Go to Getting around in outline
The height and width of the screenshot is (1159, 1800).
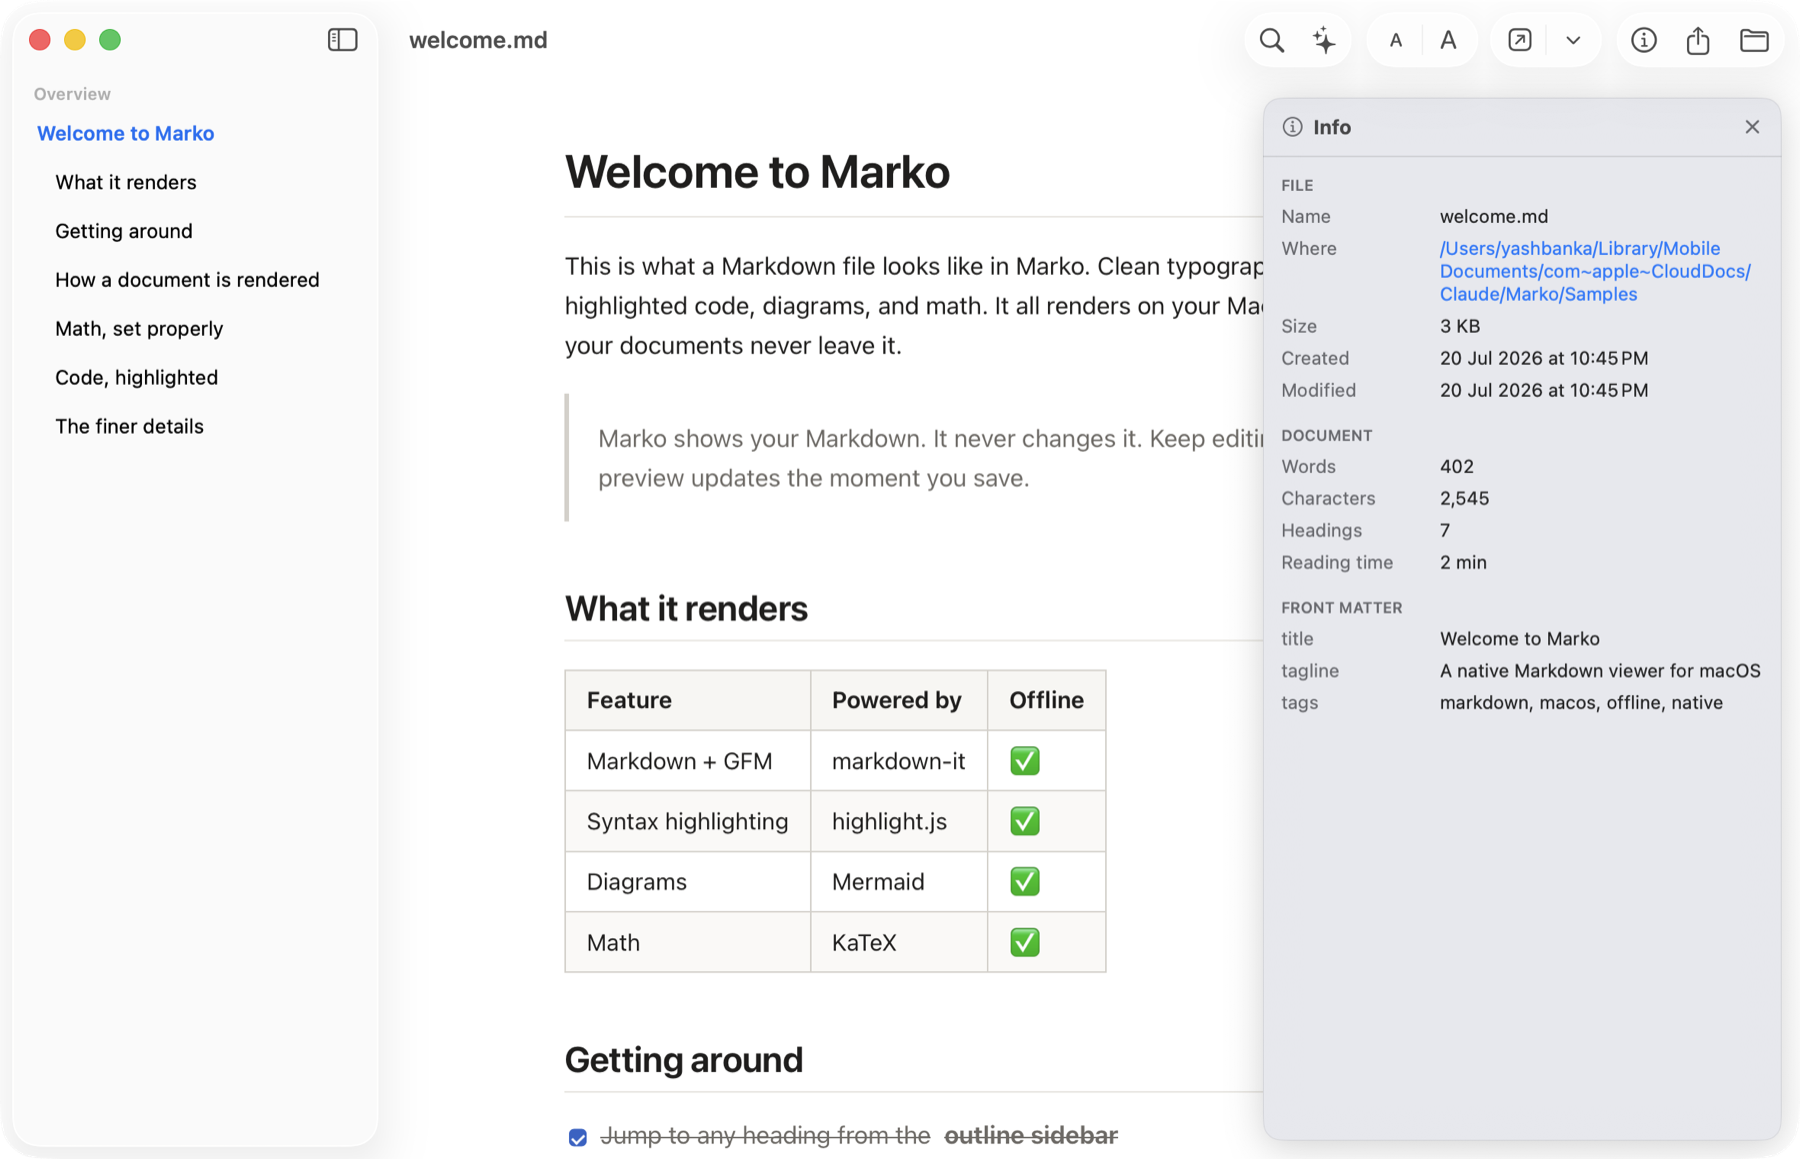(124, 231)
